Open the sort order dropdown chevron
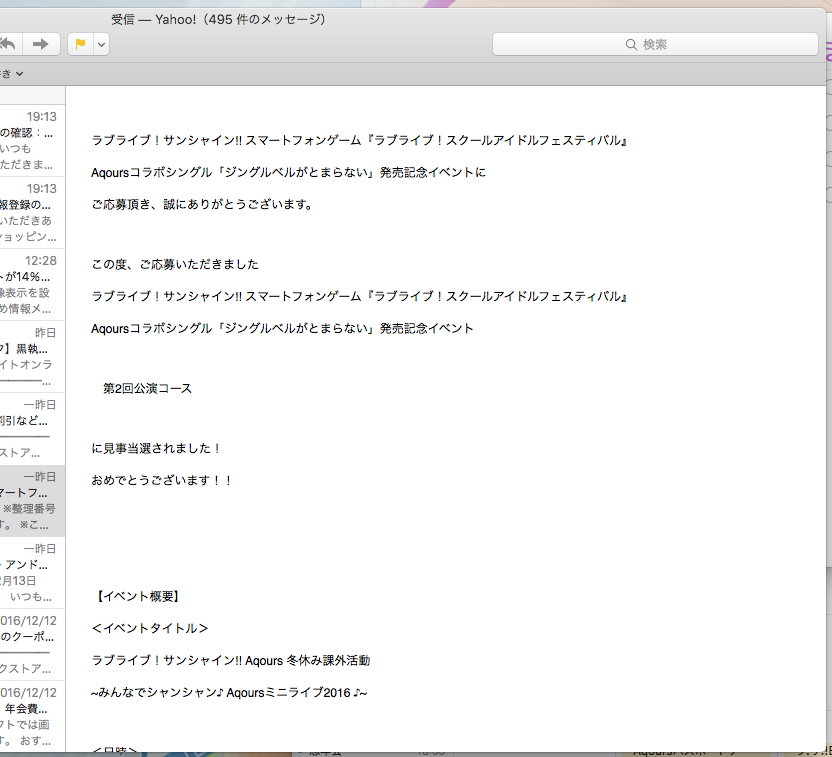Viewport: 832px width, 757px height. [19, 74]
